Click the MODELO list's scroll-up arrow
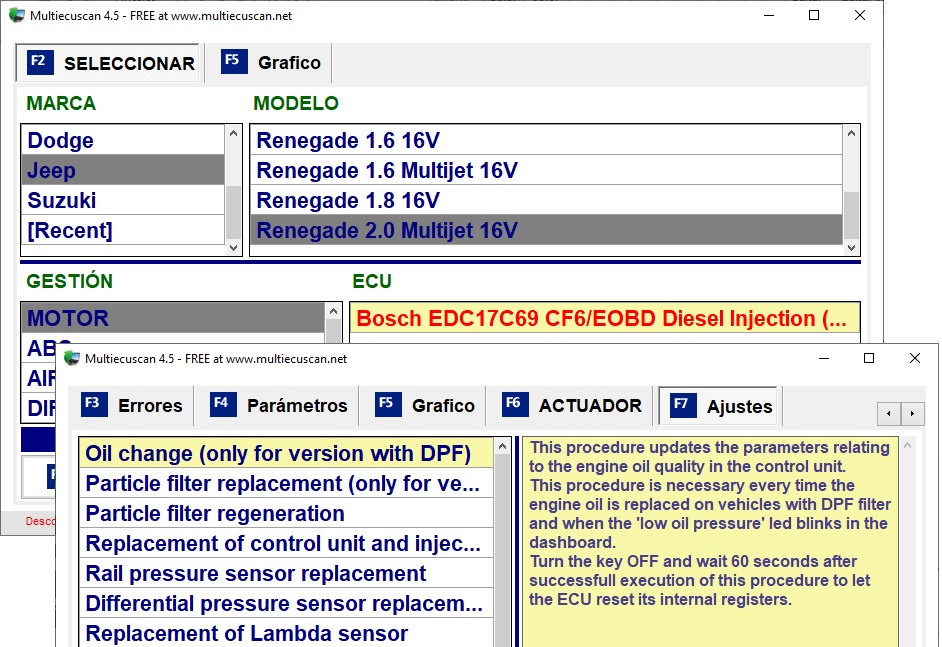This screenshot has height=647, width=942. [851, 133]
